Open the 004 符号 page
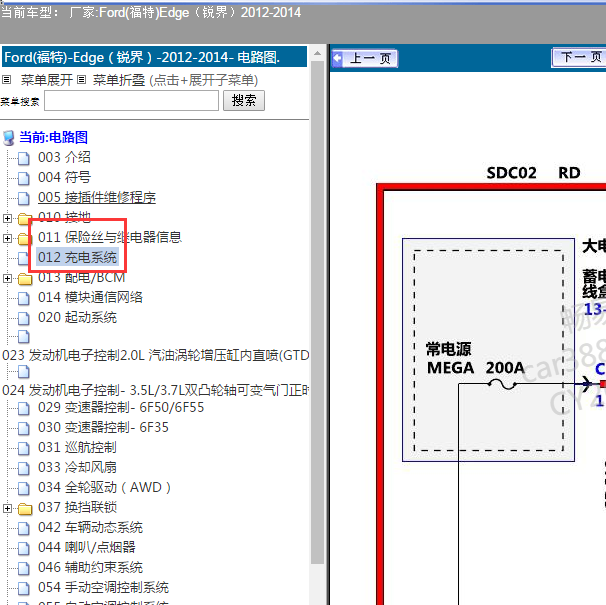This screenshot has height=605, width=606. (x=64, y=177)
